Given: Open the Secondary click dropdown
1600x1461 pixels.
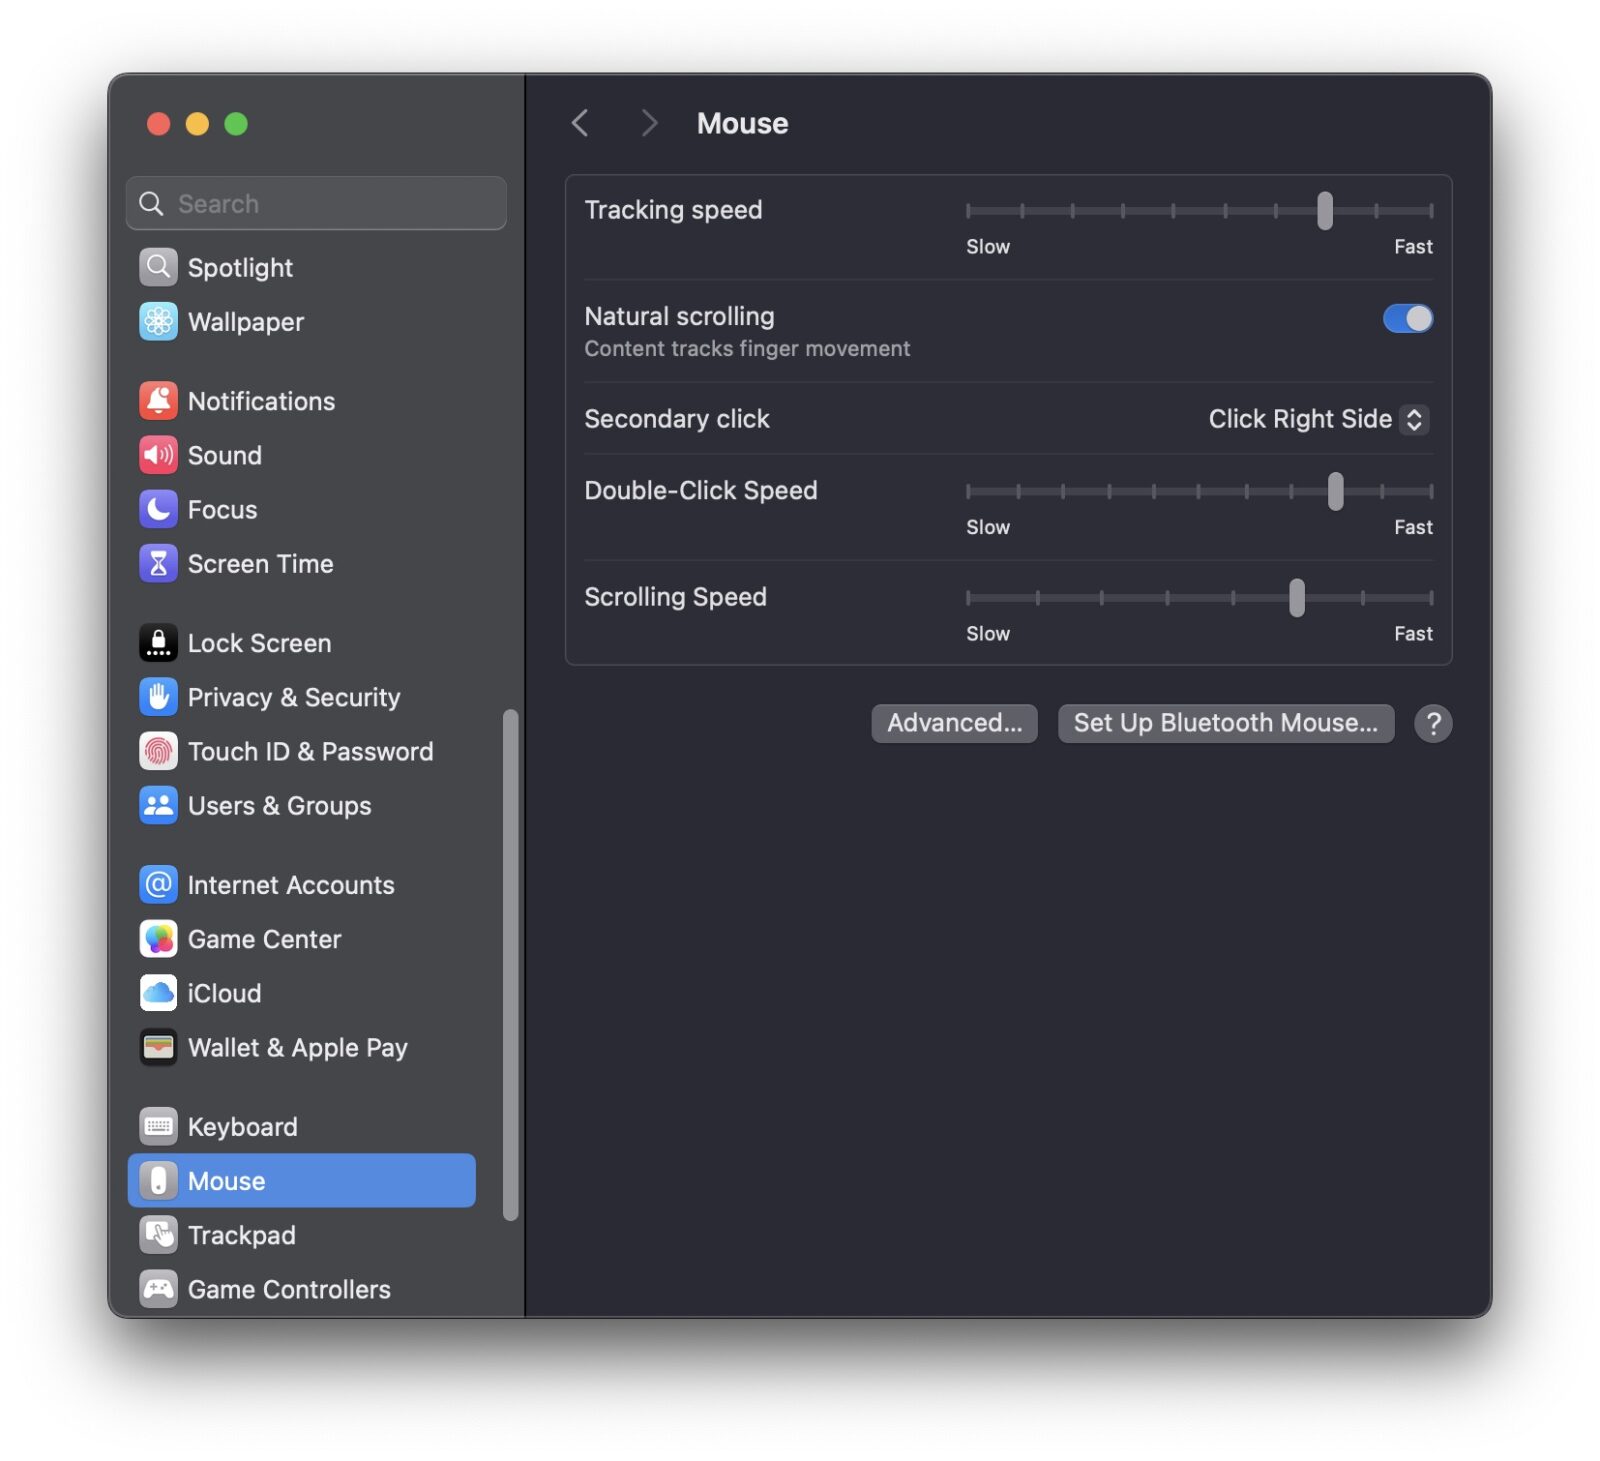Looking at the screenshot, I should point(1317,419).
